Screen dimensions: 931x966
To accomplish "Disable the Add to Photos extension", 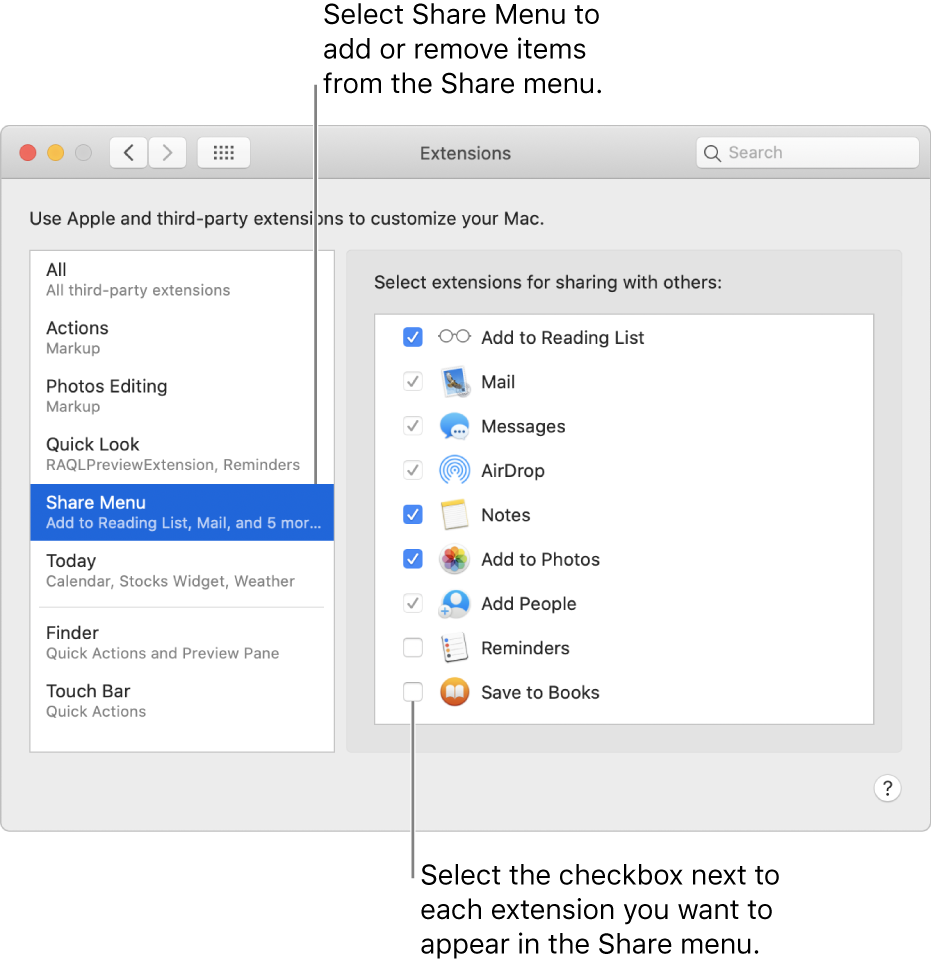I will click(413, 559).
